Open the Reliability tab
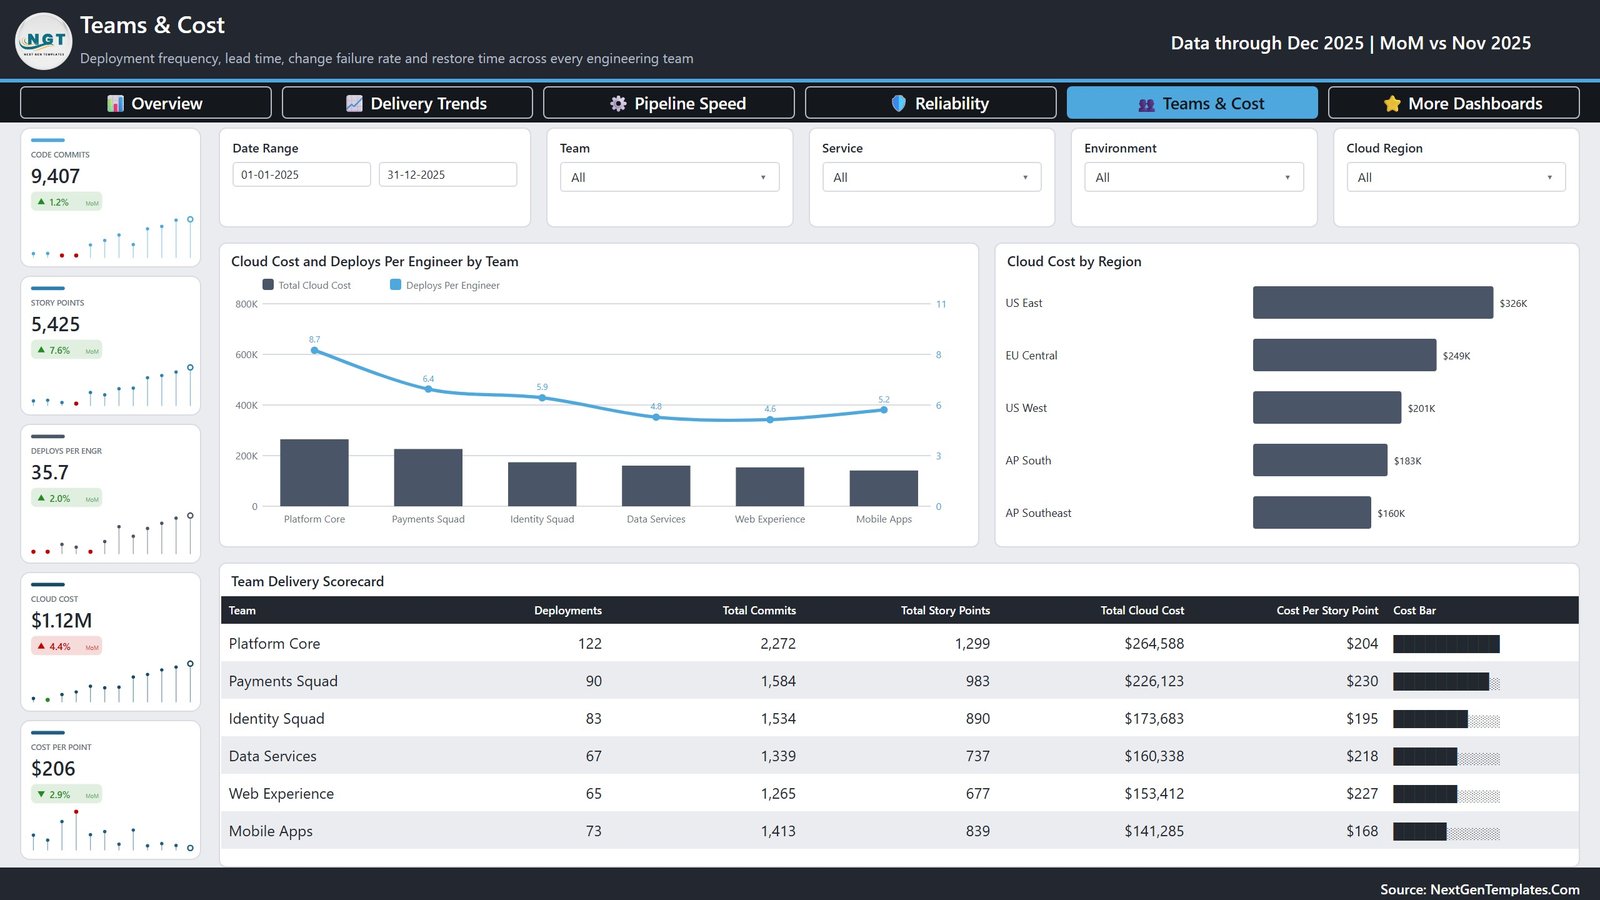 point(931,103)
